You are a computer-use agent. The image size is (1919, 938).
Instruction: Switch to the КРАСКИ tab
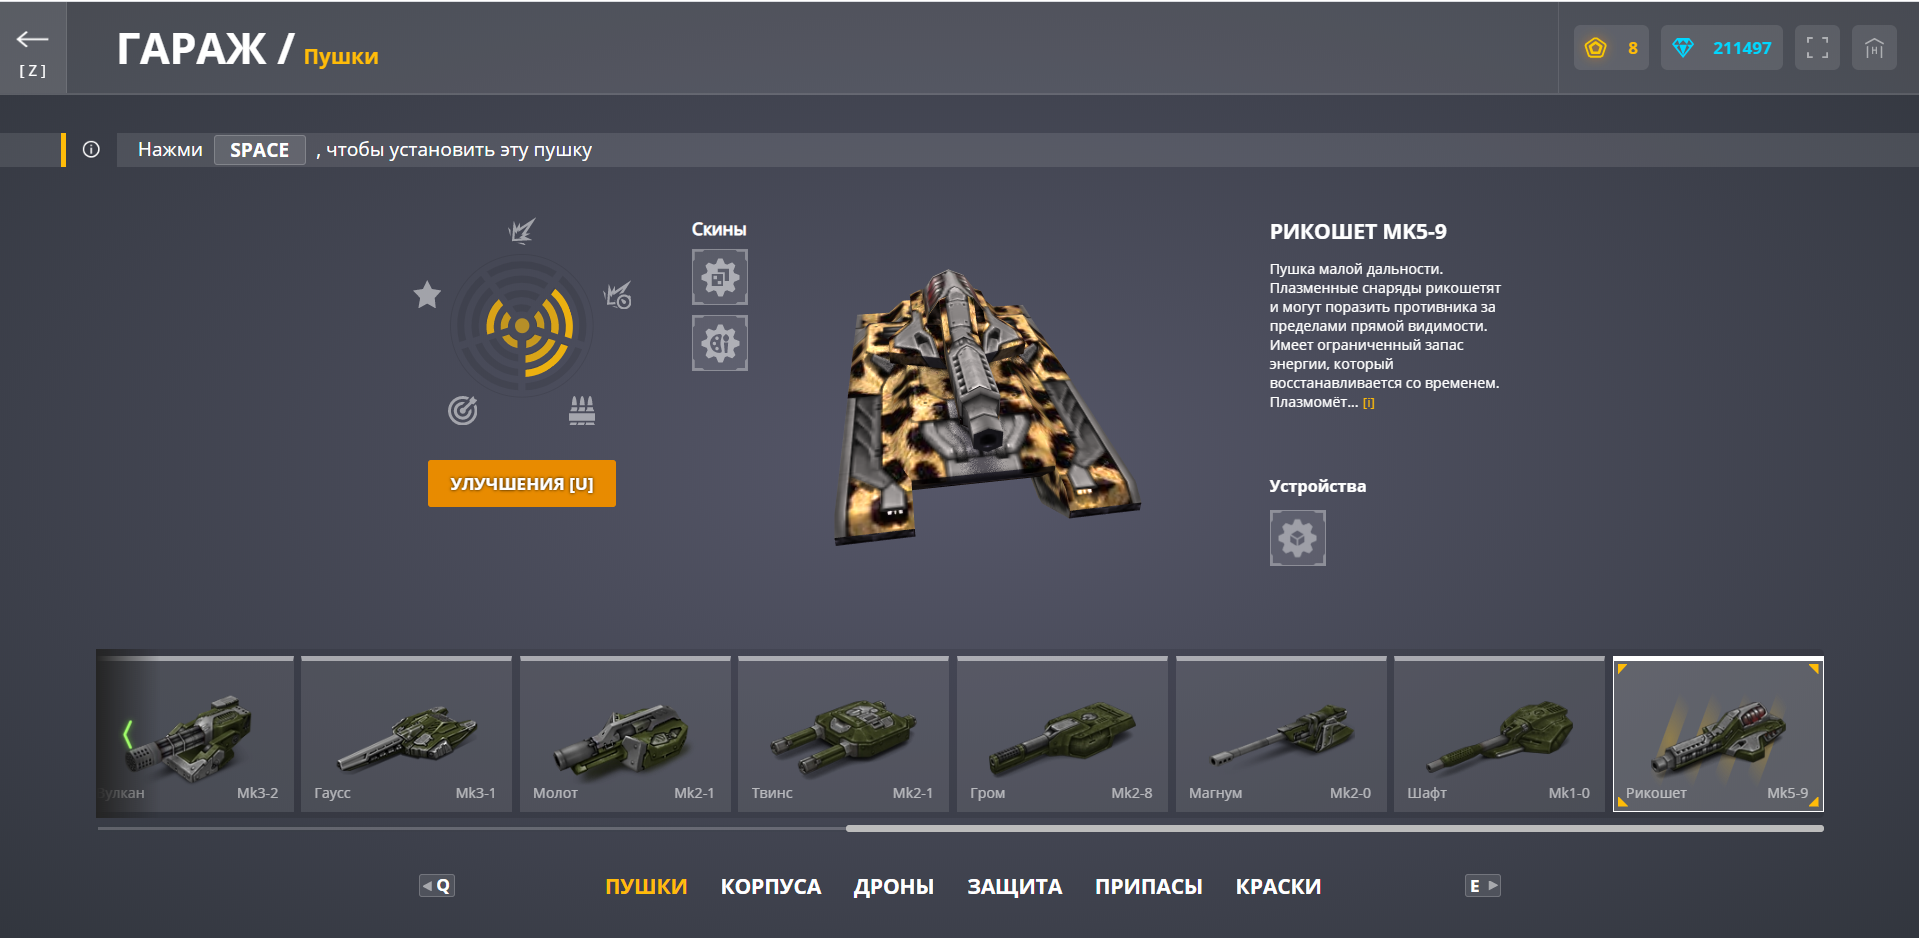[x=1279, y=886]
